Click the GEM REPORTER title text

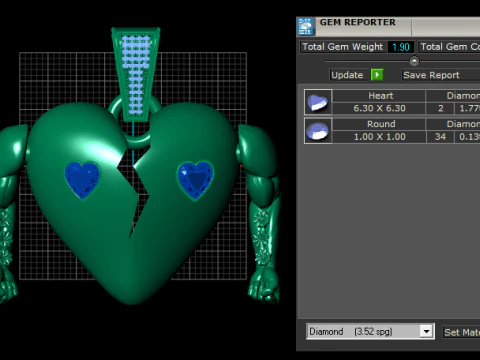[x=358, y=22]
